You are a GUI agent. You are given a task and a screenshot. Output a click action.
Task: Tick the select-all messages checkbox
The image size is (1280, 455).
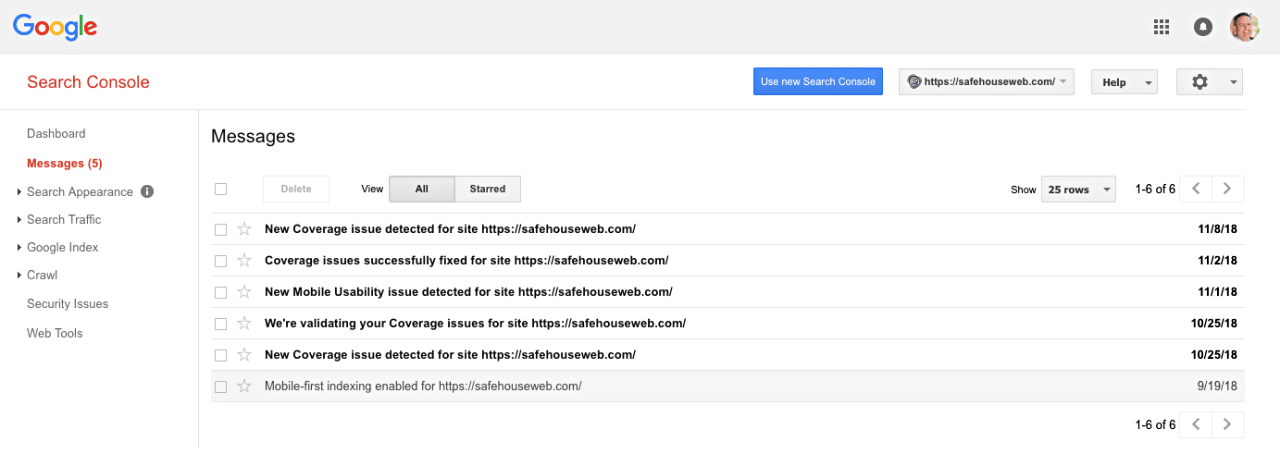coord(221,189)
